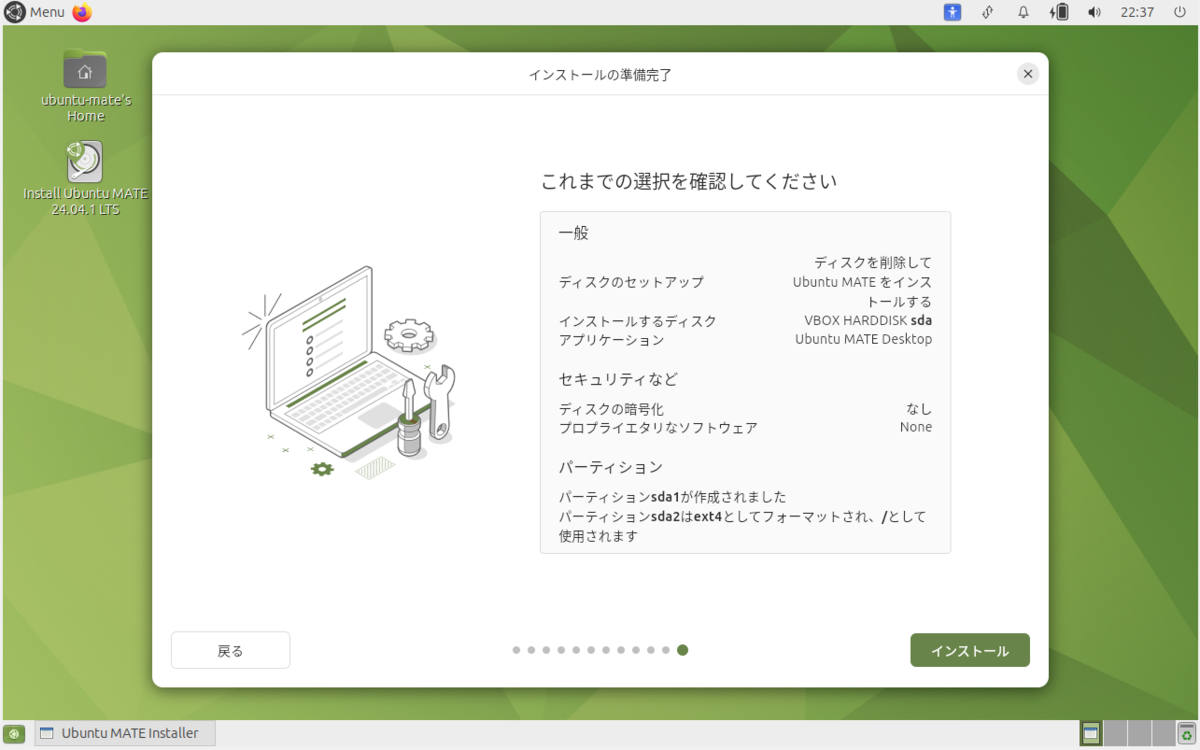Image resolution: width=1200 pixels, height=750 pixels.
Task: Open the battery power indicator
Action: point(1059,12)
